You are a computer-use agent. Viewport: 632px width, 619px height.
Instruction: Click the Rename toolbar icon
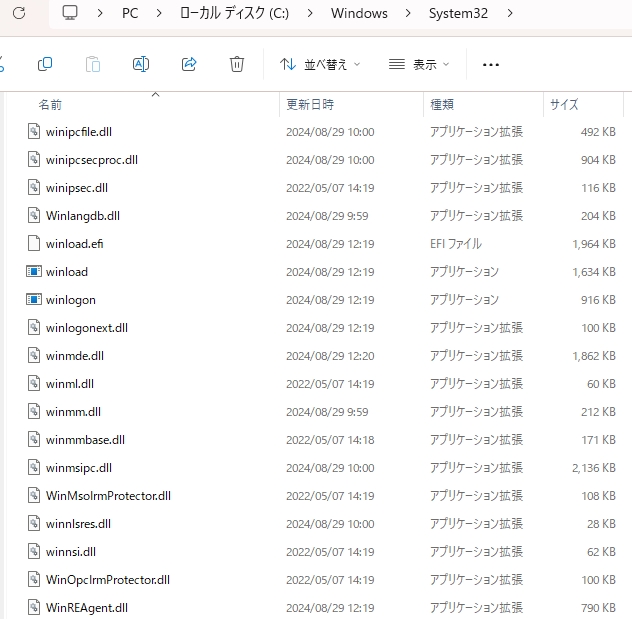[x=141, y=64]
